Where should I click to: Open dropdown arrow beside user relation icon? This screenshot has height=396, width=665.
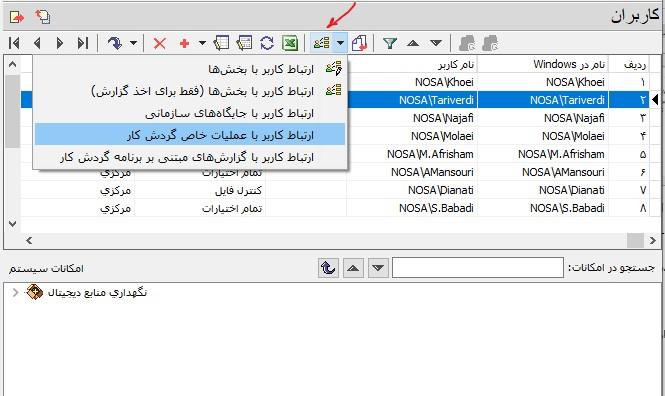point(340,43)
